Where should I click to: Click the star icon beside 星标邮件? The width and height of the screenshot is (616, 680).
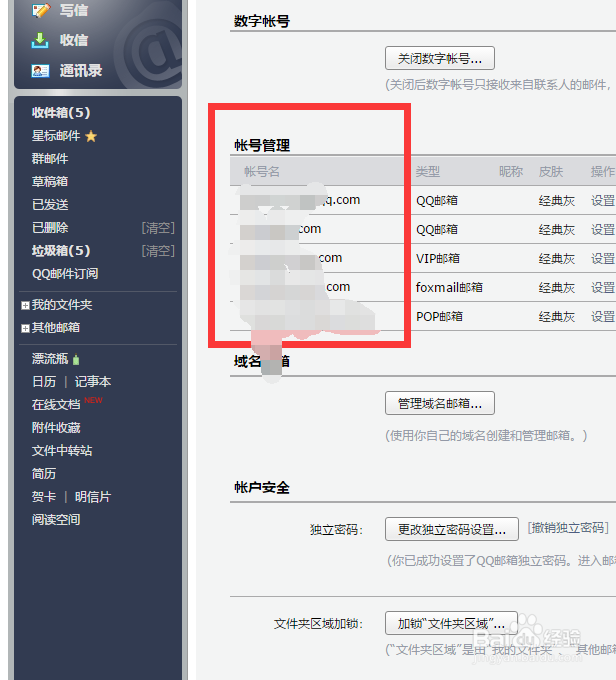click(91, 137)
